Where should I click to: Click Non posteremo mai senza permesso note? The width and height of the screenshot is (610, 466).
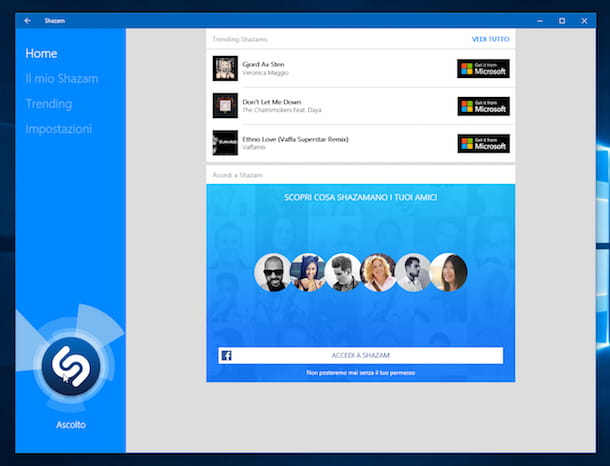pyautogui.click(x=361, y=373)
